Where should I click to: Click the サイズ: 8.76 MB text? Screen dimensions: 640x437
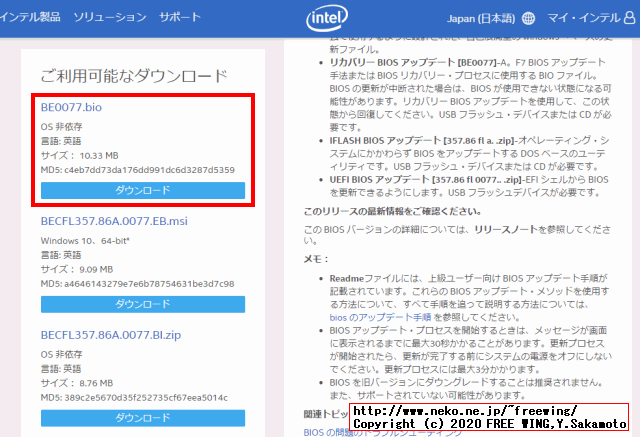(77, 384)
